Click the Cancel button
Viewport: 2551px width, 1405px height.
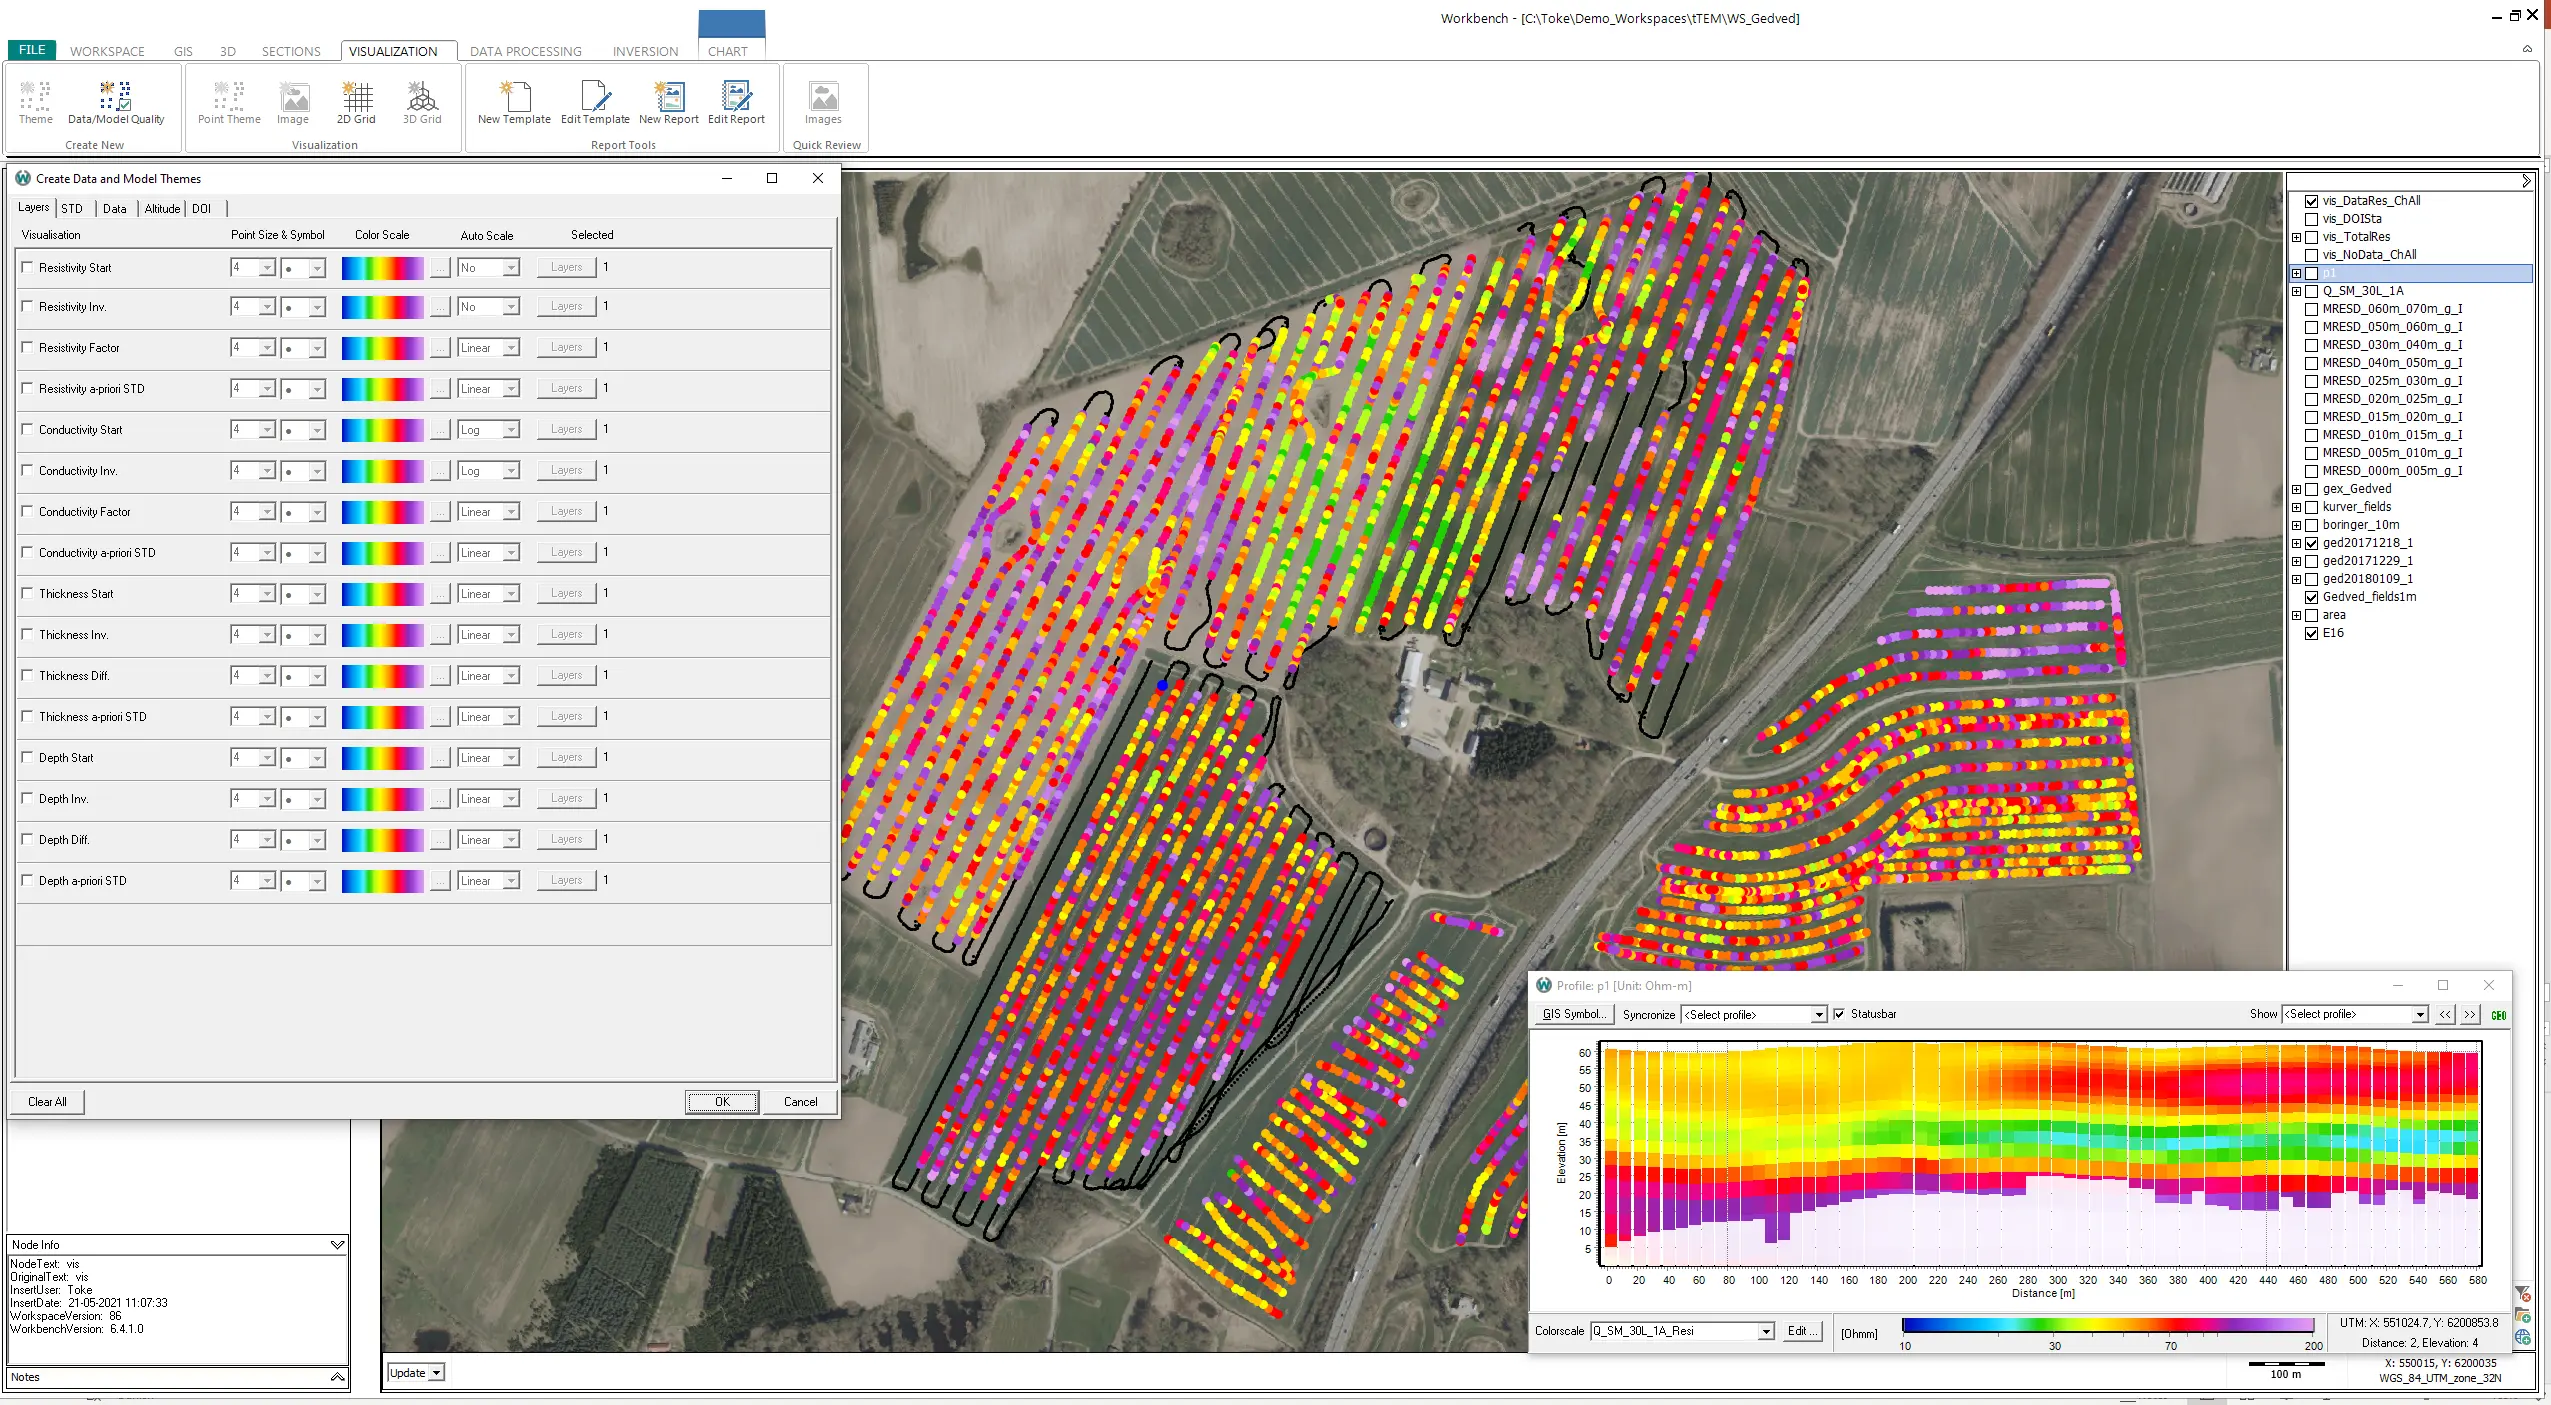(800, 1102)
